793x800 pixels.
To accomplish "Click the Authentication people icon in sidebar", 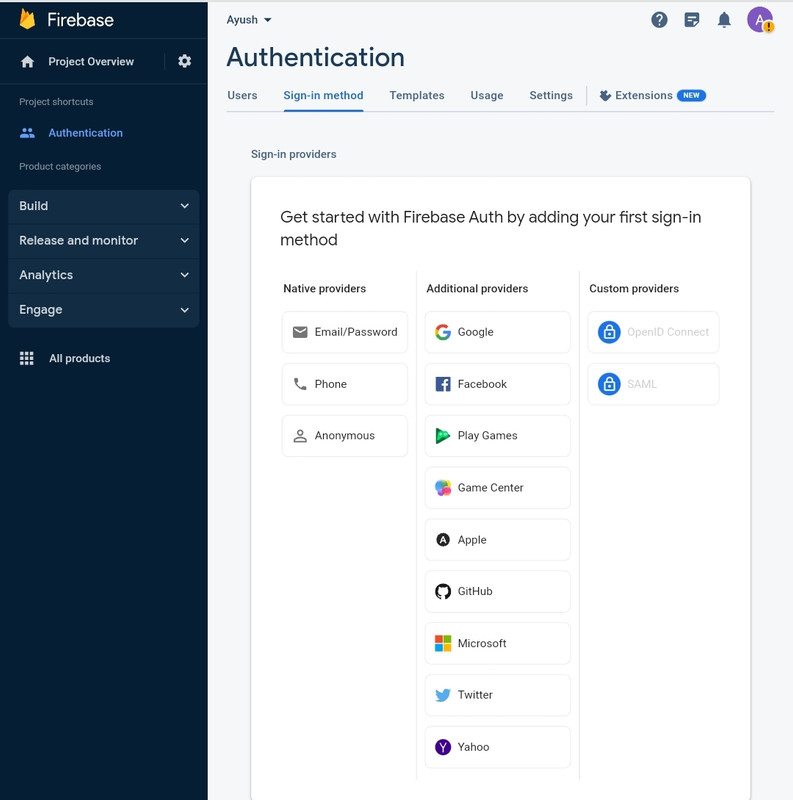I will click(x=27, y=133).
